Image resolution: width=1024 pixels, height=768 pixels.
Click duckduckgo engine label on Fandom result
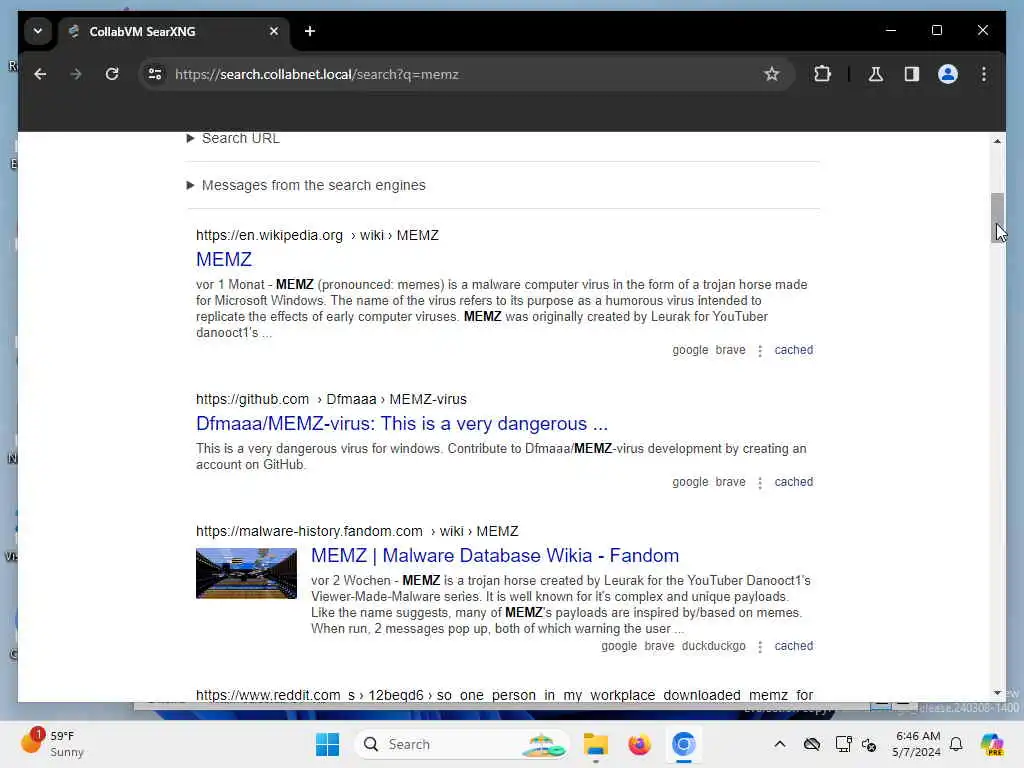point(713,646)
